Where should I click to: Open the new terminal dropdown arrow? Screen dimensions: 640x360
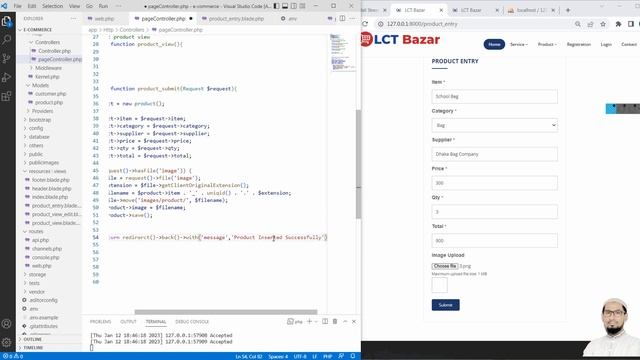click(x=316, y=322)
